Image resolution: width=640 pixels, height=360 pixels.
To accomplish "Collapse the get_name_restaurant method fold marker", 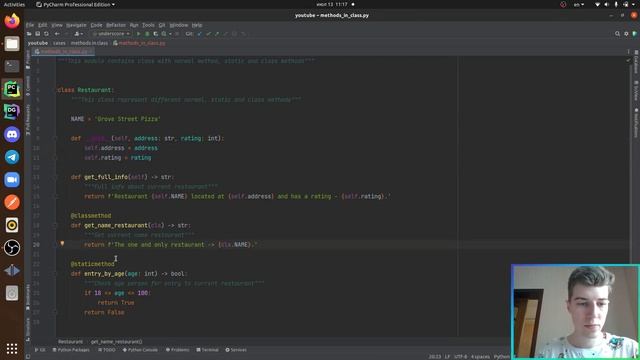I will [56, 225].
